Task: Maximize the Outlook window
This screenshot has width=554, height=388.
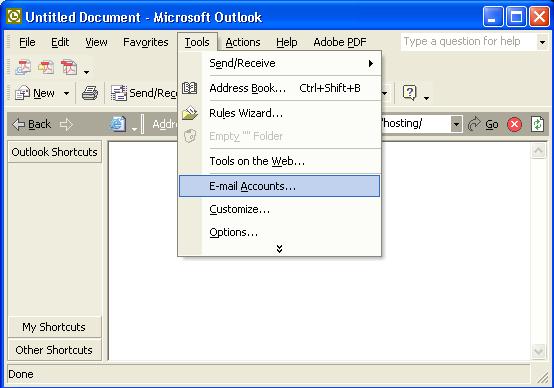Action: point(516,16)
